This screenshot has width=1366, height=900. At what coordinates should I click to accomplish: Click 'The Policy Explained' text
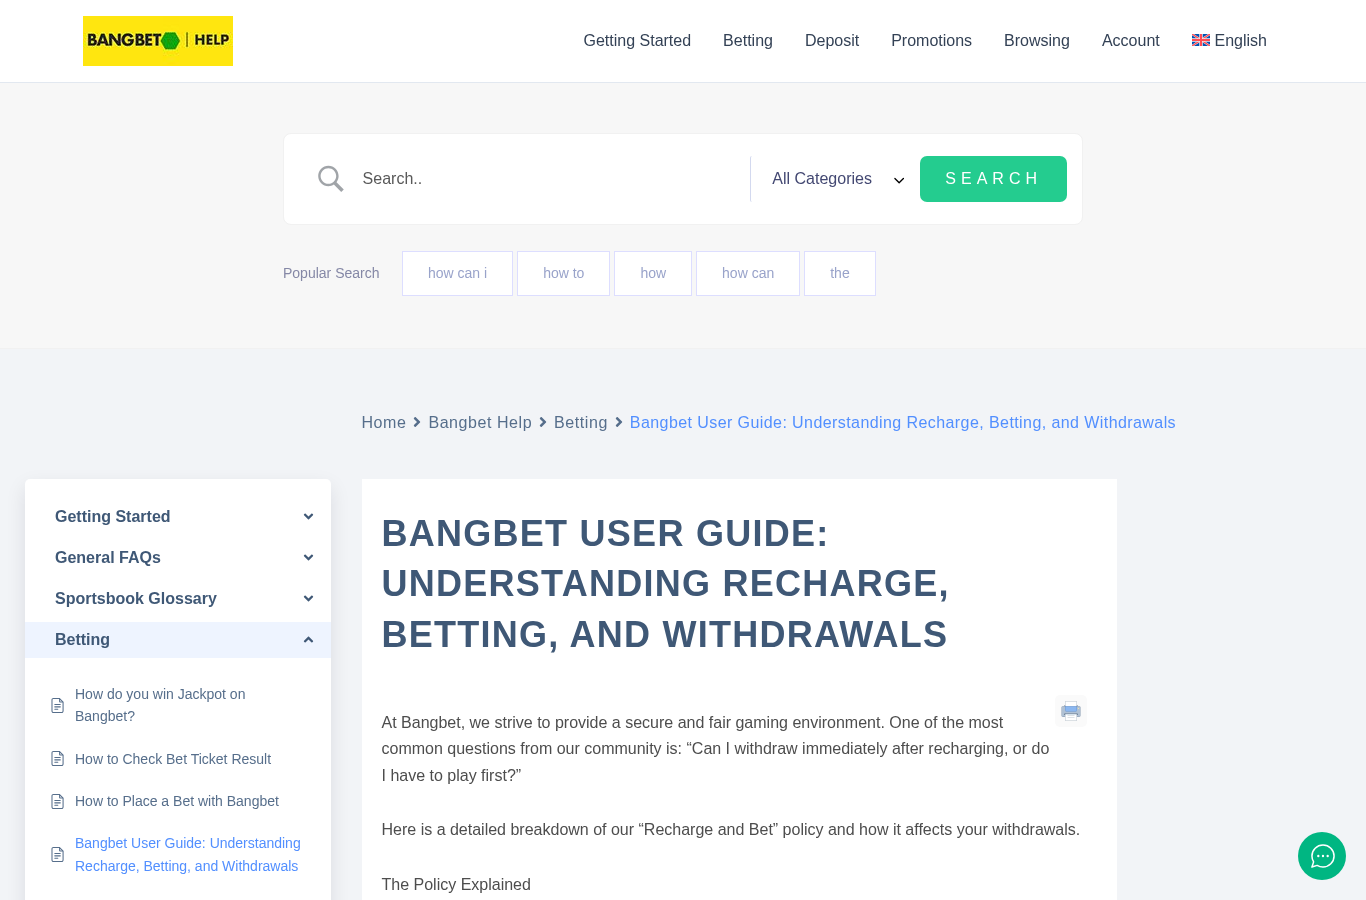[456, 885]
